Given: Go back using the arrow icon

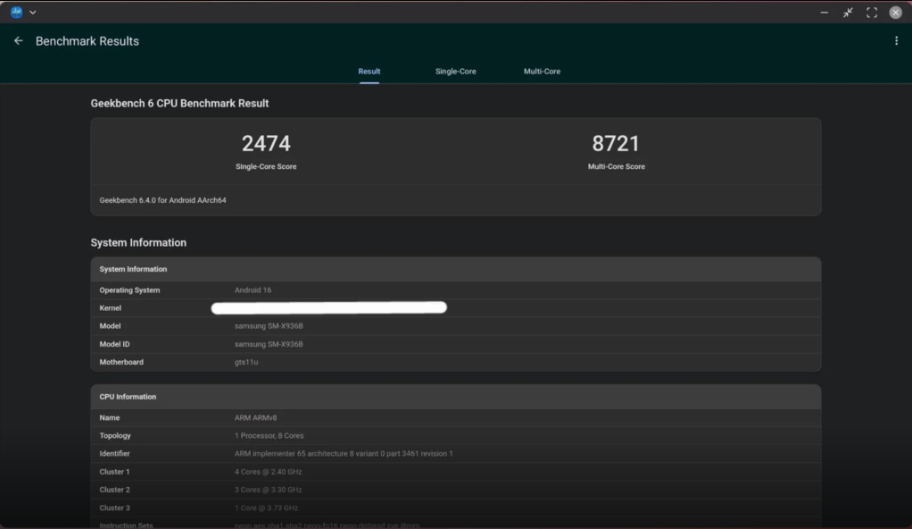Looking at the screenshot, I should tap(19, 41).
